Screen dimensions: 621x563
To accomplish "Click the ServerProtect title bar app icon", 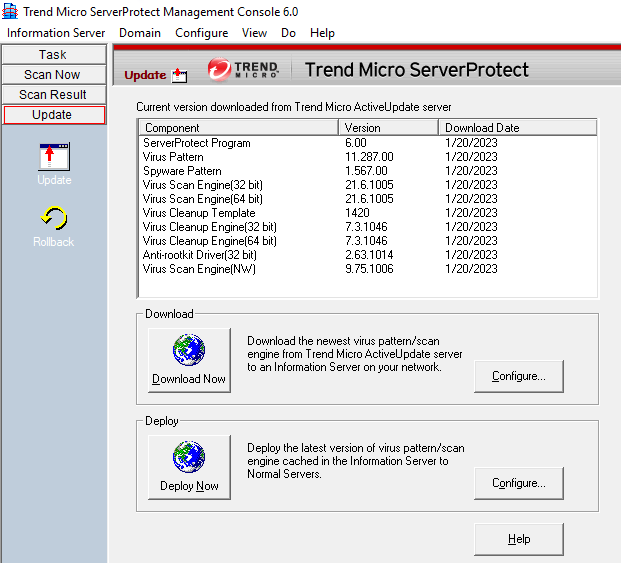I will coord(10,11).
